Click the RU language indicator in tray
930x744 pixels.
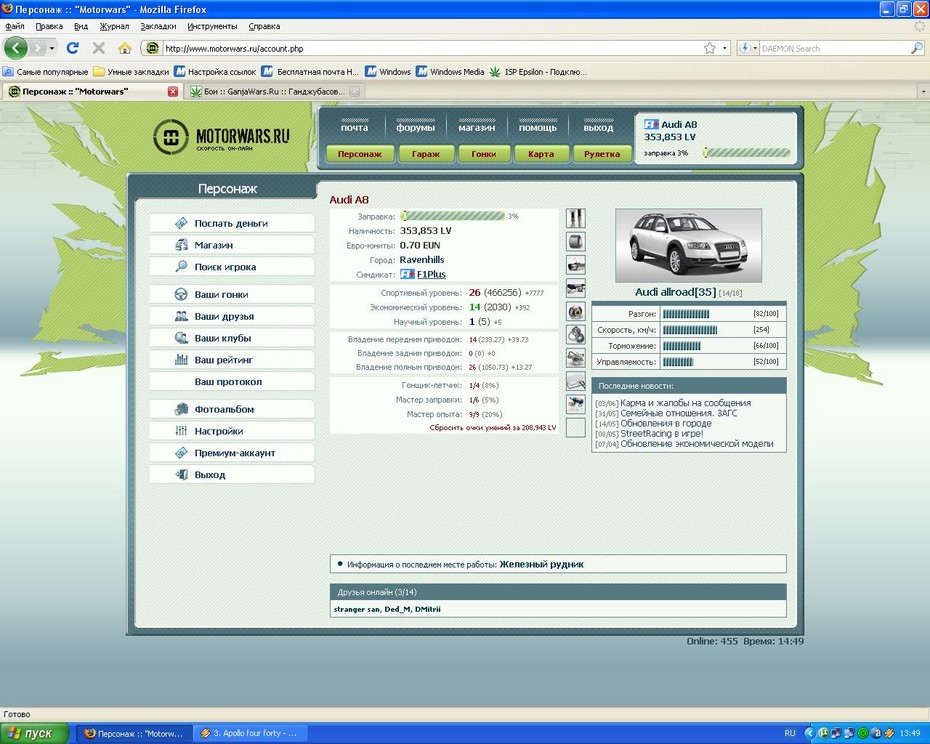(x=789, y=733)
